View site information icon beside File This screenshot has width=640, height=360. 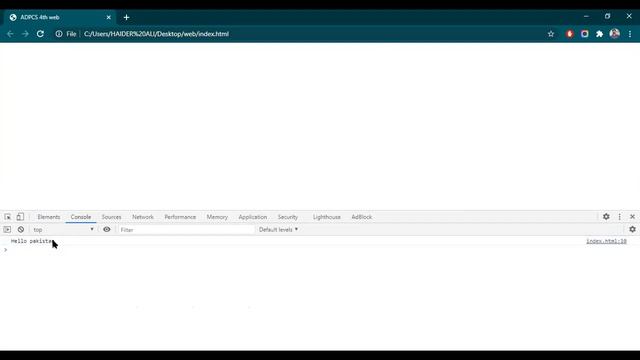tap(59, 34)
